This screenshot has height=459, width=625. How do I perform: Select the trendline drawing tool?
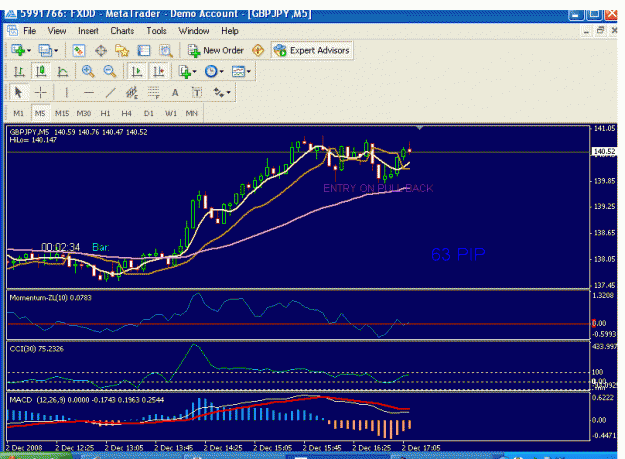click(x=110, y=93)
